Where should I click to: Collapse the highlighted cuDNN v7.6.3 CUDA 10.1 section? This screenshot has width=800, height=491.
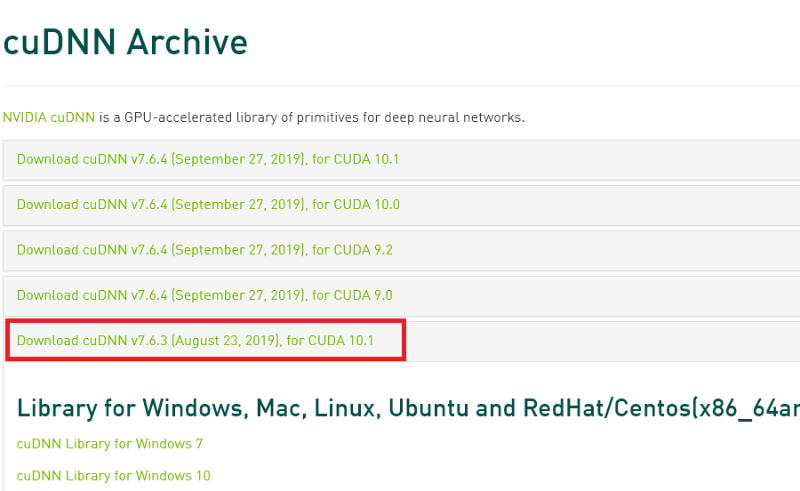(x=195, y=341)
